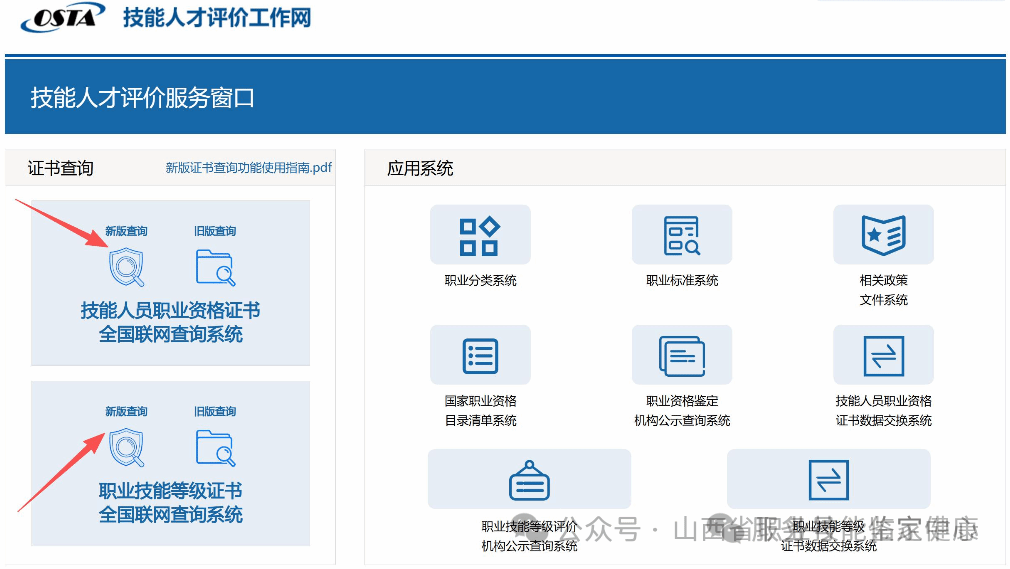Click 技能人员职业资格证书全国联网查询系统 title text
The width and height of the screenshot is (1010, 569).
coord(170,322)
